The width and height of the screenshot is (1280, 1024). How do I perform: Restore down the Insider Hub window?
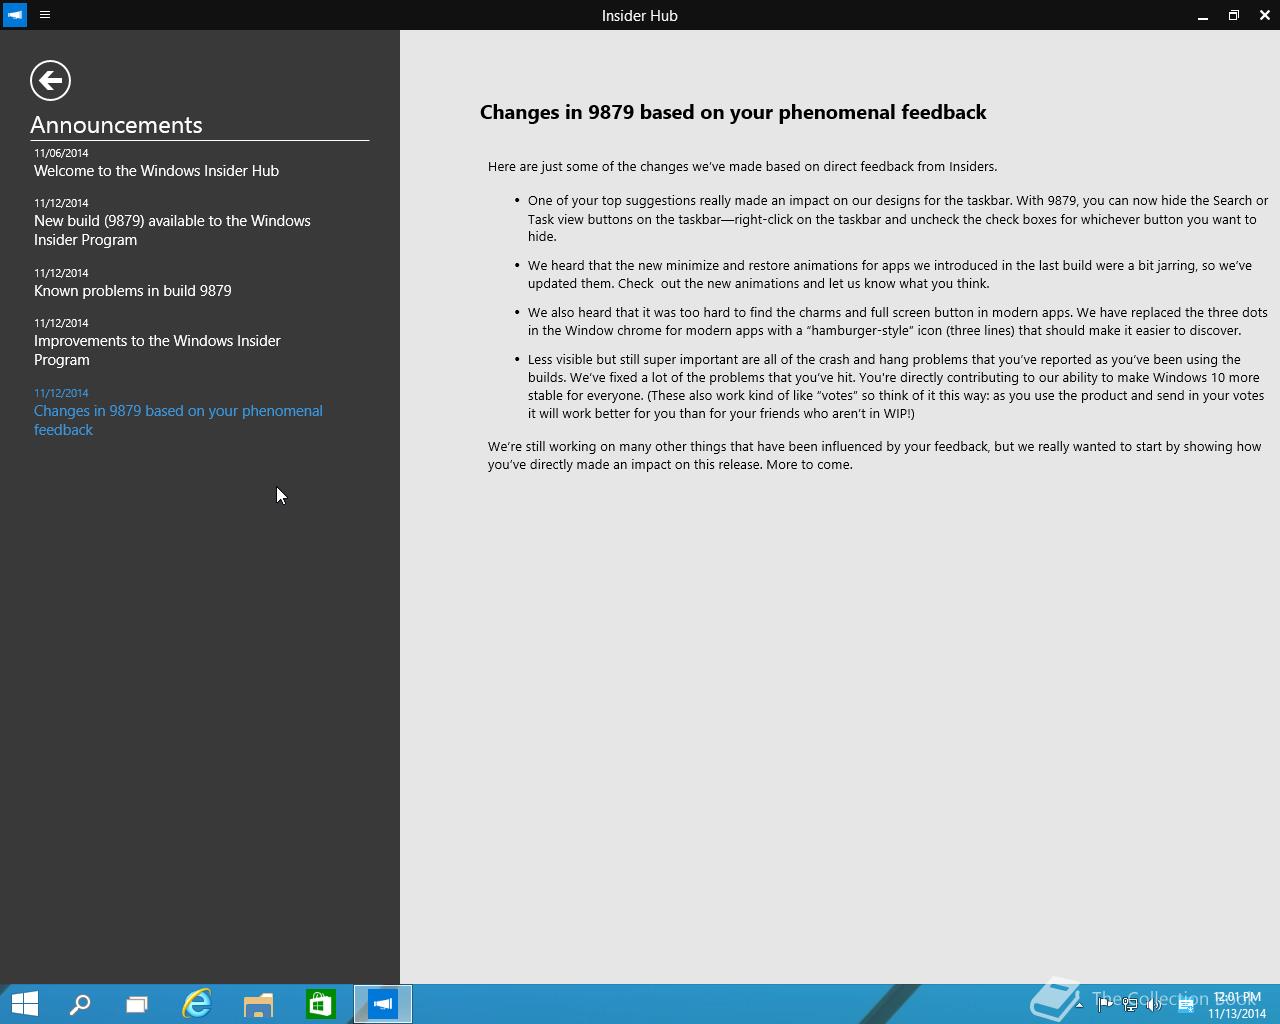click(x=1234, y=15)
